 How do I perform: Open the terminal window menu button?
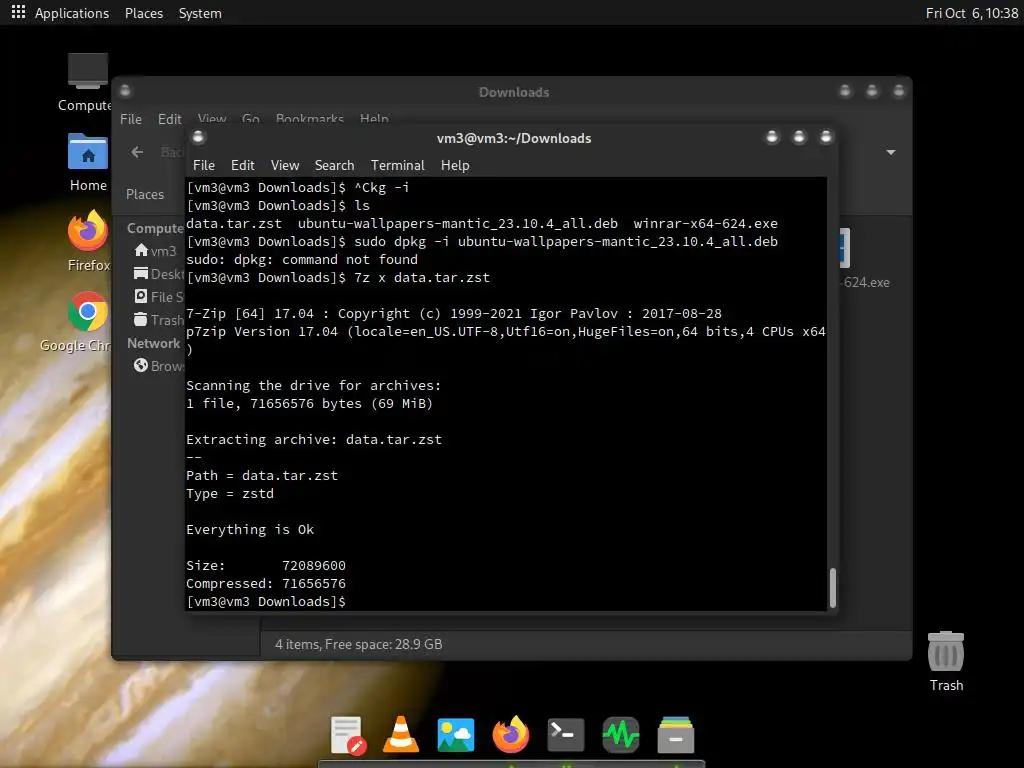click(199, 137)
